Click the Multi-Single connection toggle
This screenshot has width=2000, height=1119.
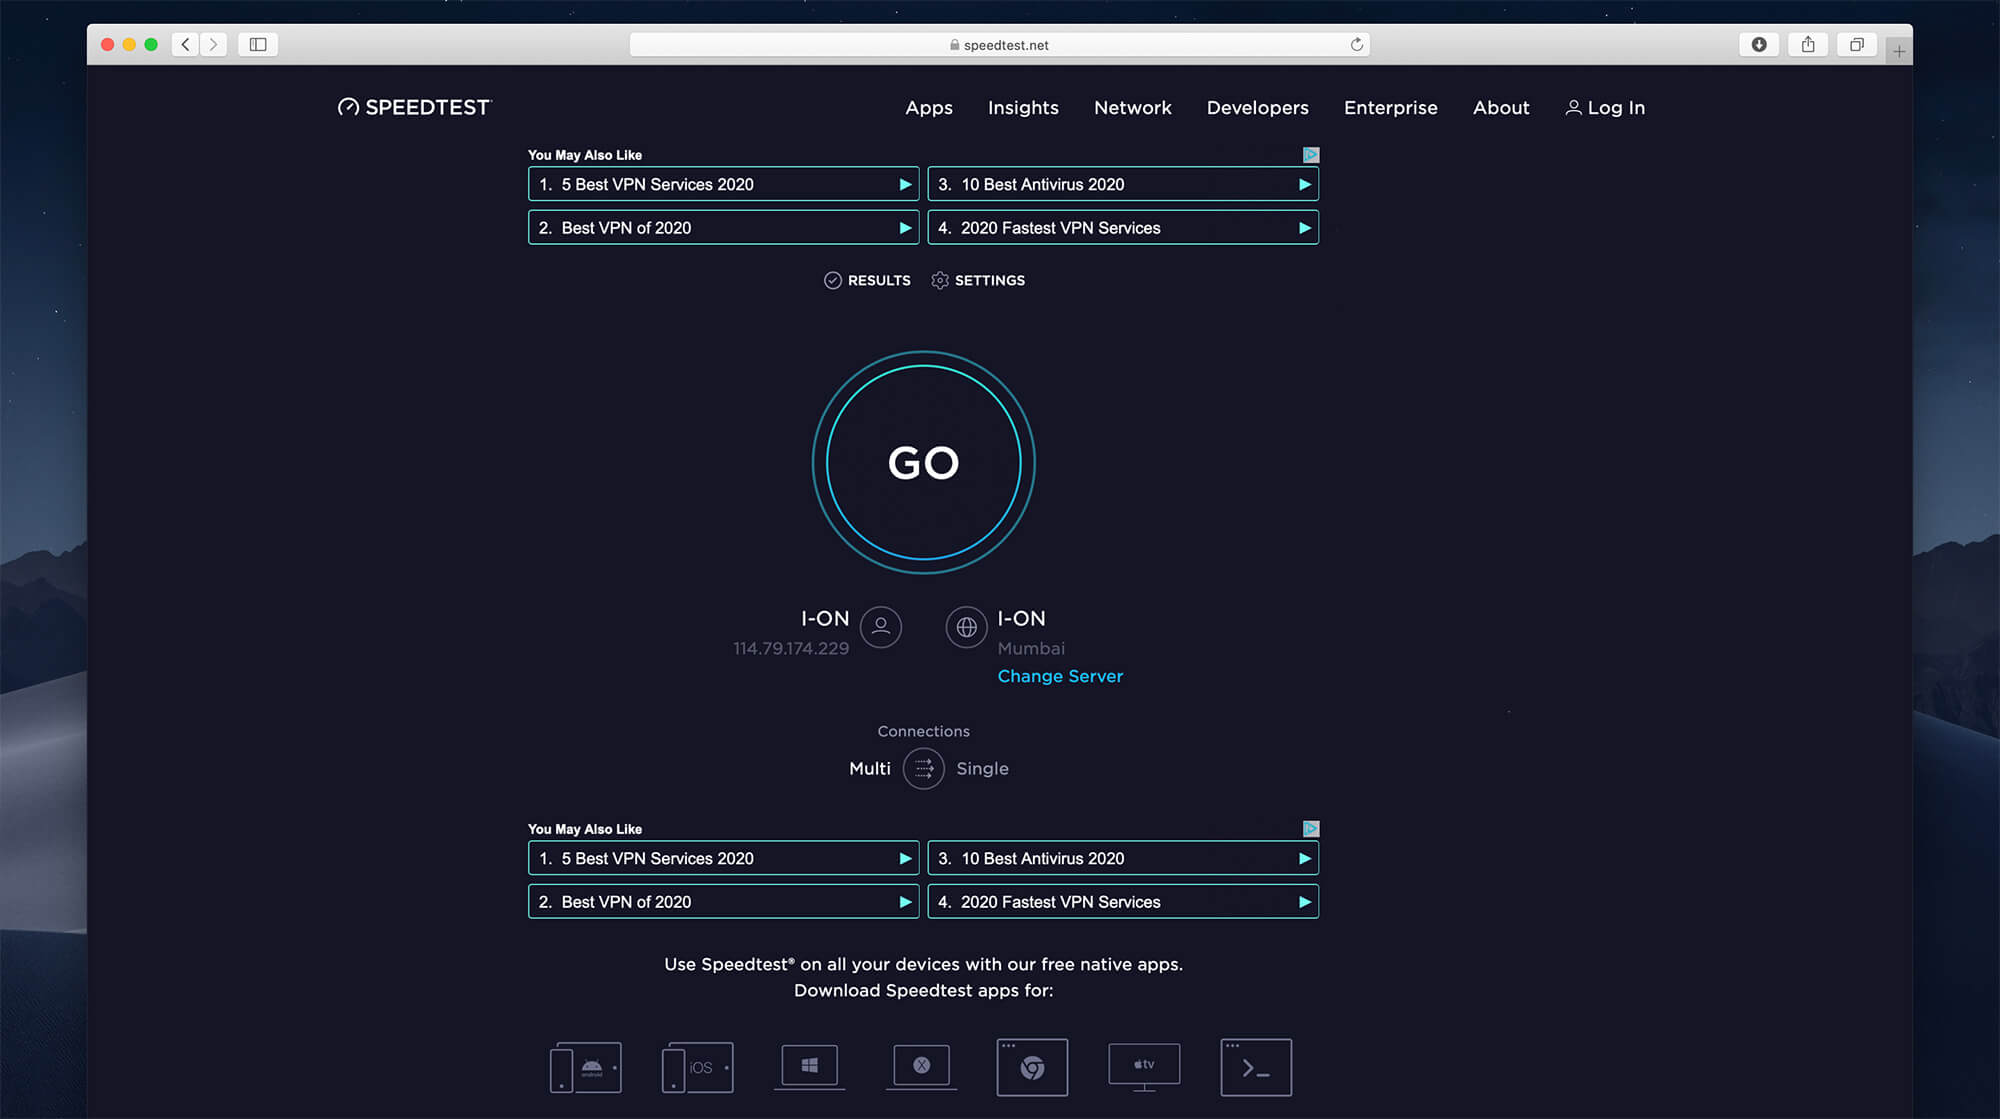coord(923,768)
